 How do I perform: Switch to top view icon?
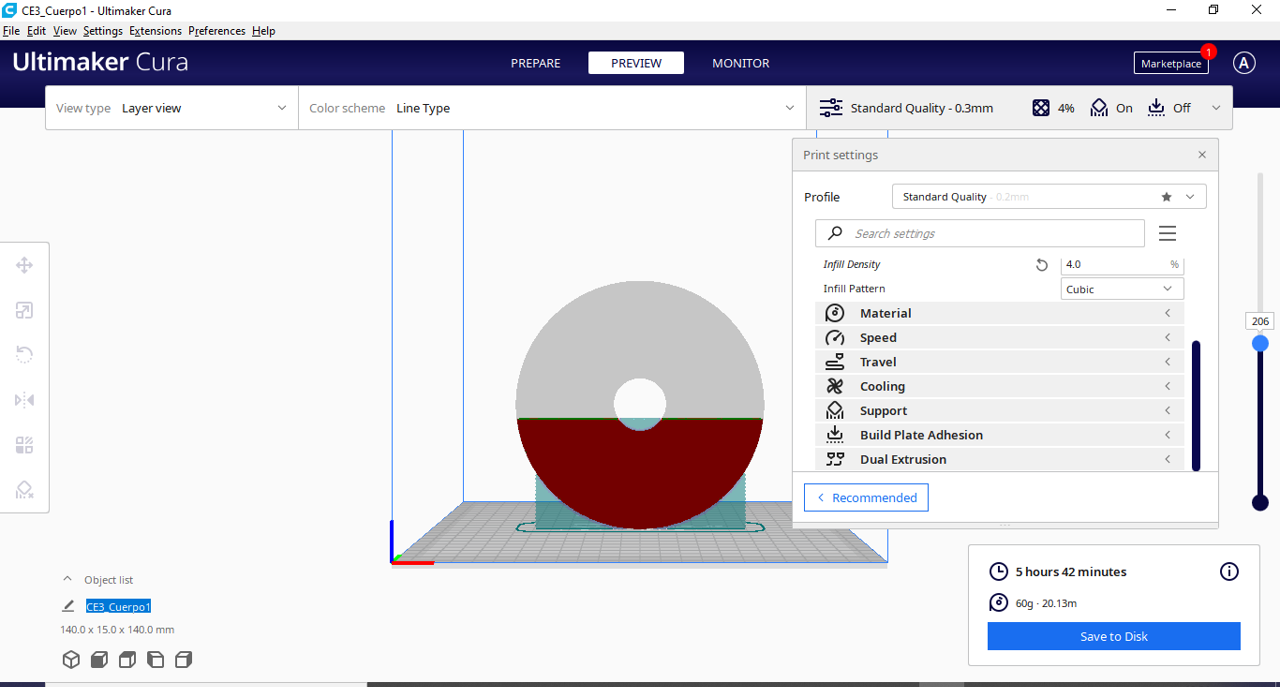coord(127,659)
